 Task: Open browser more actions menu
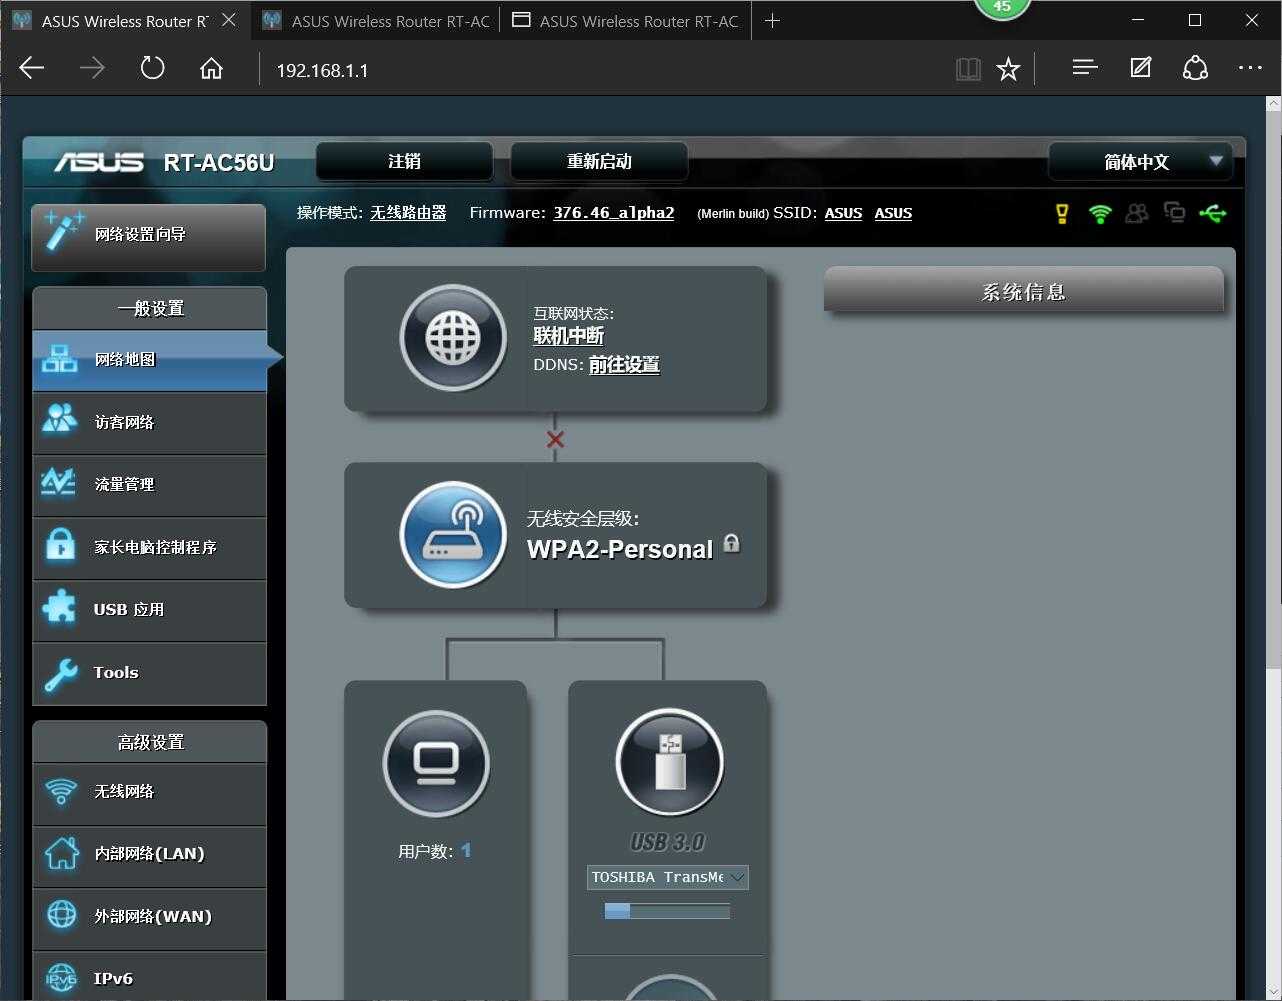(1250, 67)
